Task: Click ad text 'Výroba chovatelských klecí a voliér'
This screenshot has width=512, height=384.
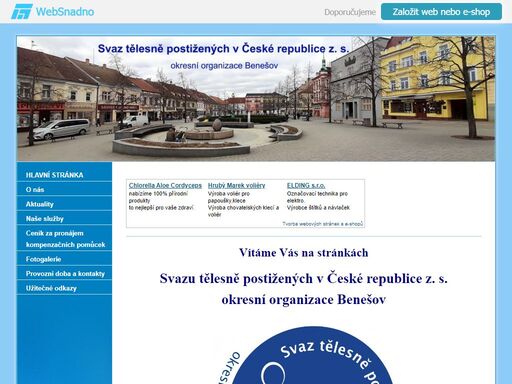Action: [243, 211]
